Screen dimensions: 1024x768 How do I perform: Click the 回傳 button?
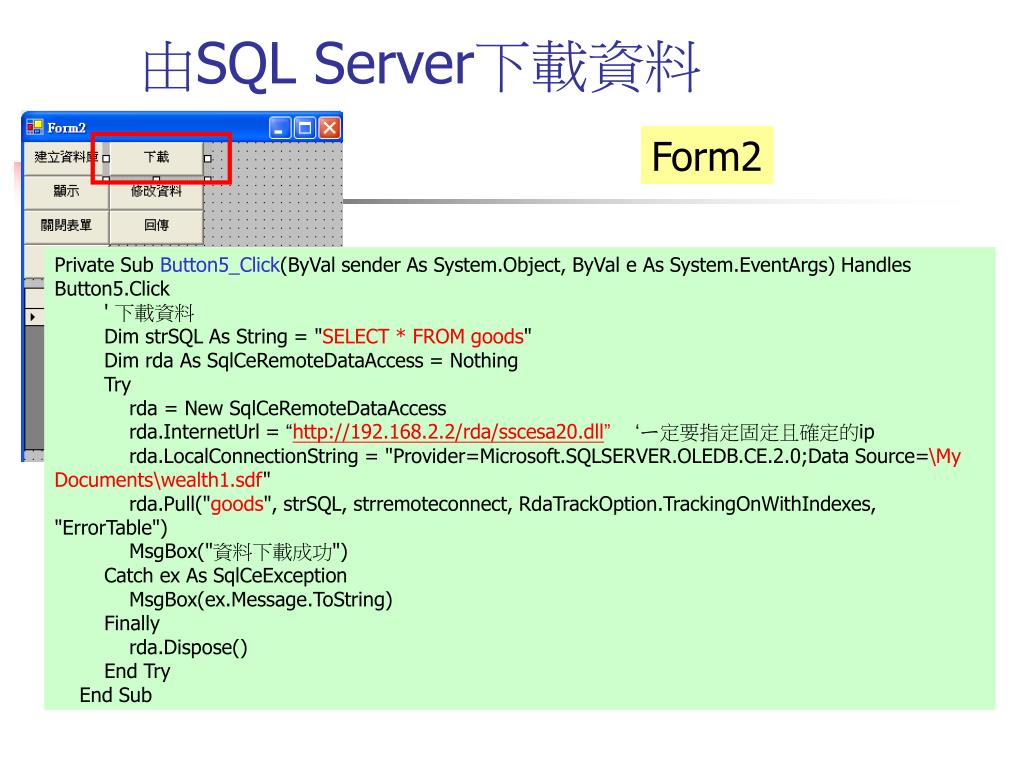pyautogui.click(x=156, y=225)
